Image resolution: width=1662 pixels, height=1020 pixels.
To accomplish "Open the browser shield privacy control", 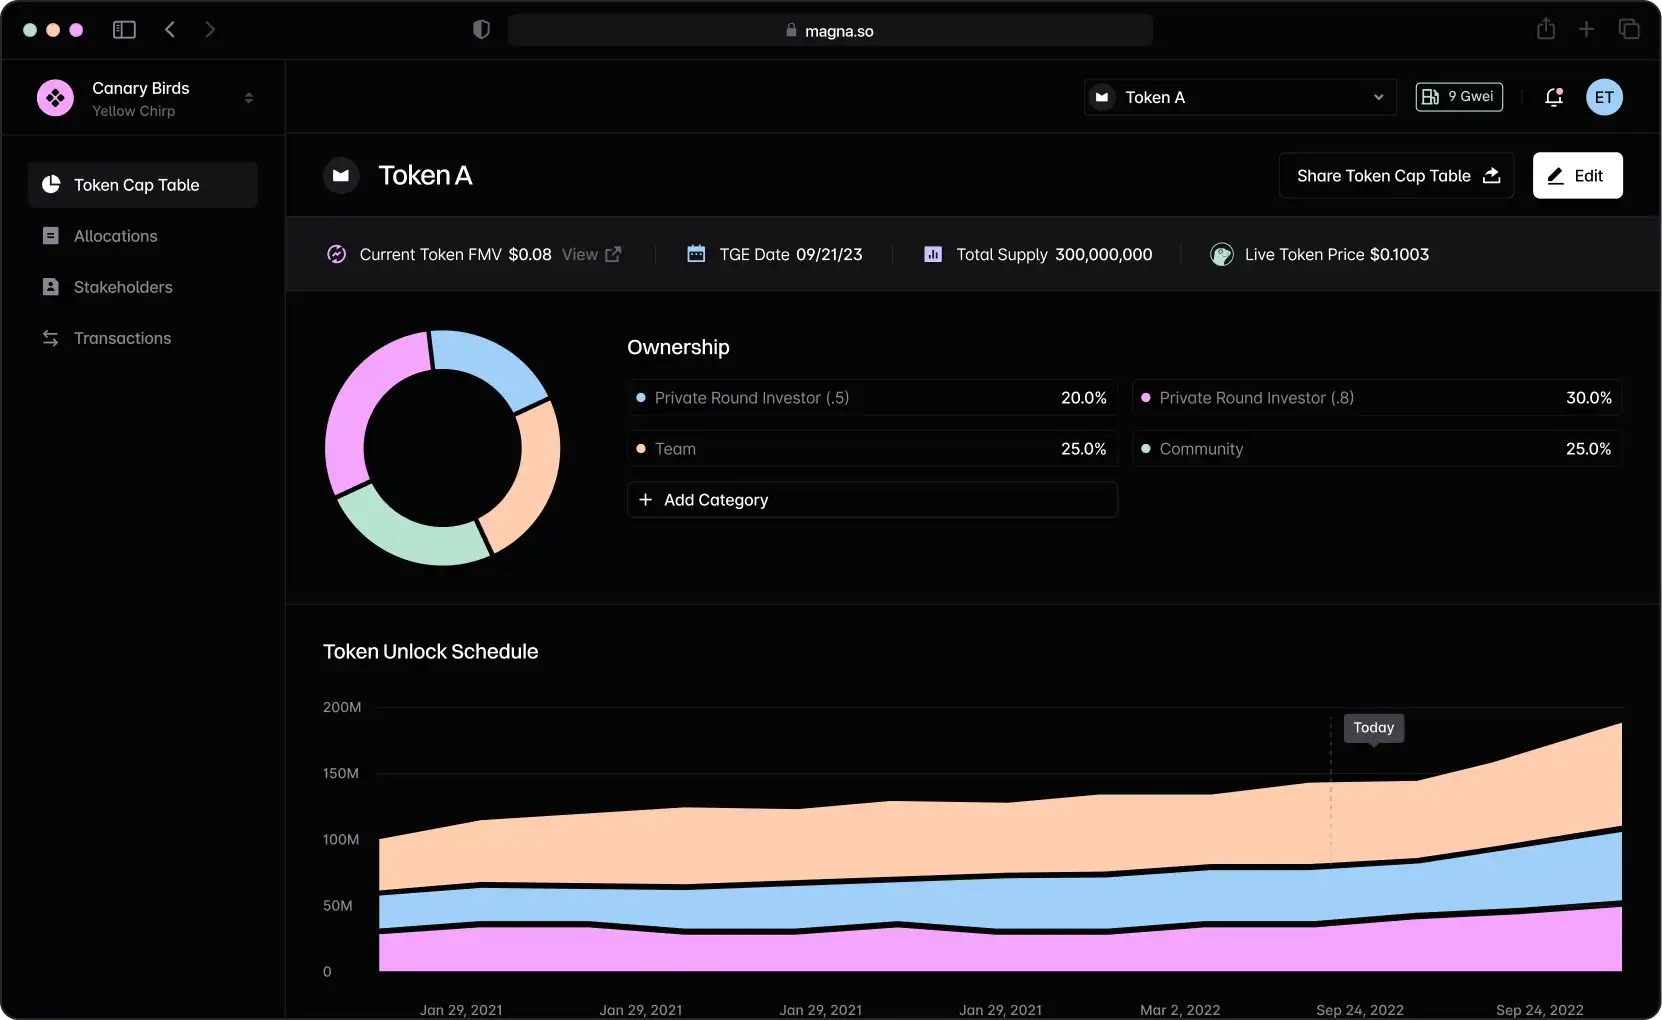I will click(x=482, y=30).
